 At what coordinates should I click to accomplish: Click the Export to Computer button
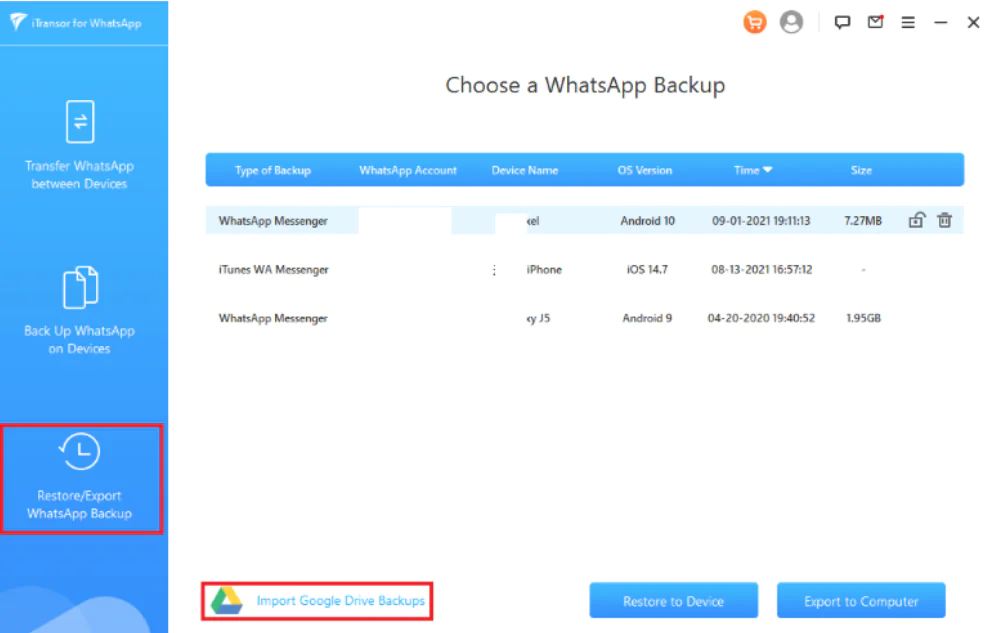coord(861,600)
